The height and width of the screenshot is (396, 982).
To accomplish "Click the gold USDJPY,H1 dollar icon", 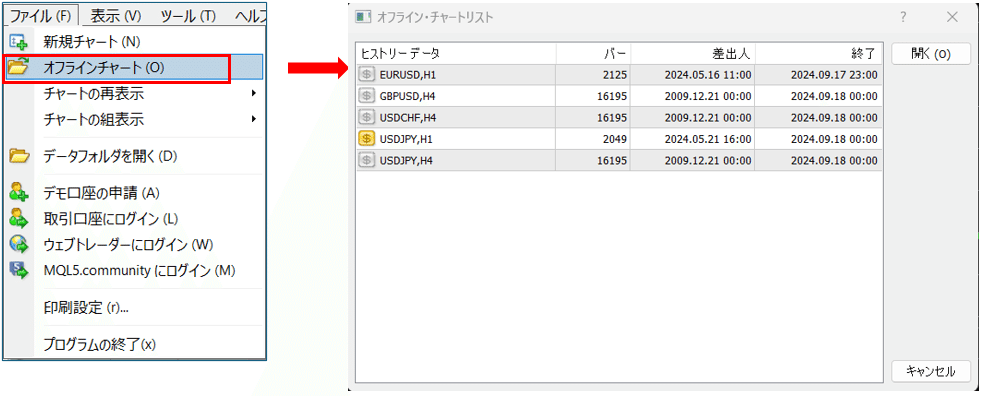I will click(x=366, y=138).
